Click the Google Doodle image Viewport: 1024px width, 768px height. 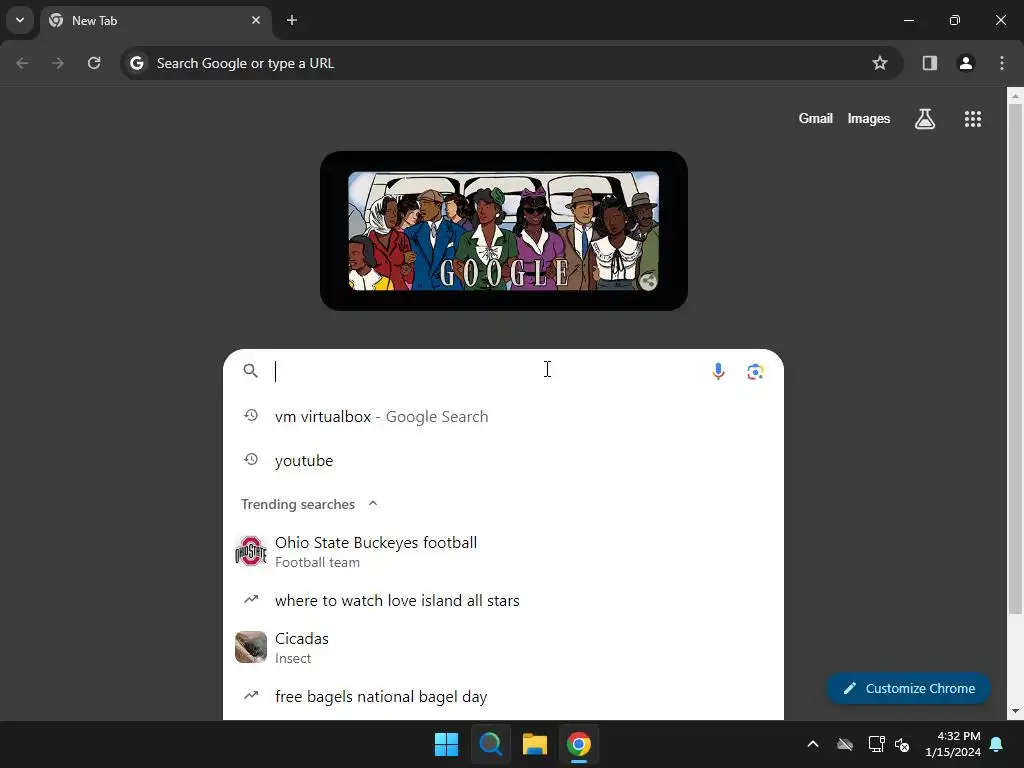pyautogui.click(x=504, y=231)
